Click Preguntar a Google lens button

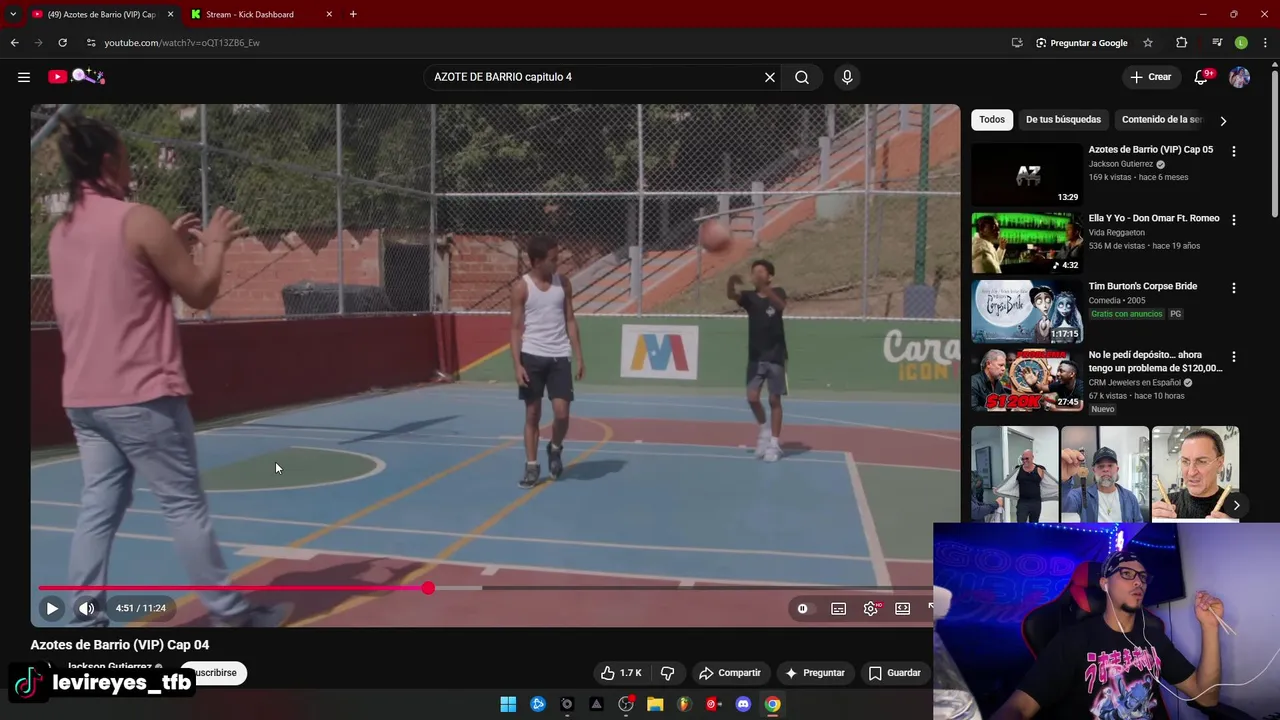1082,43
